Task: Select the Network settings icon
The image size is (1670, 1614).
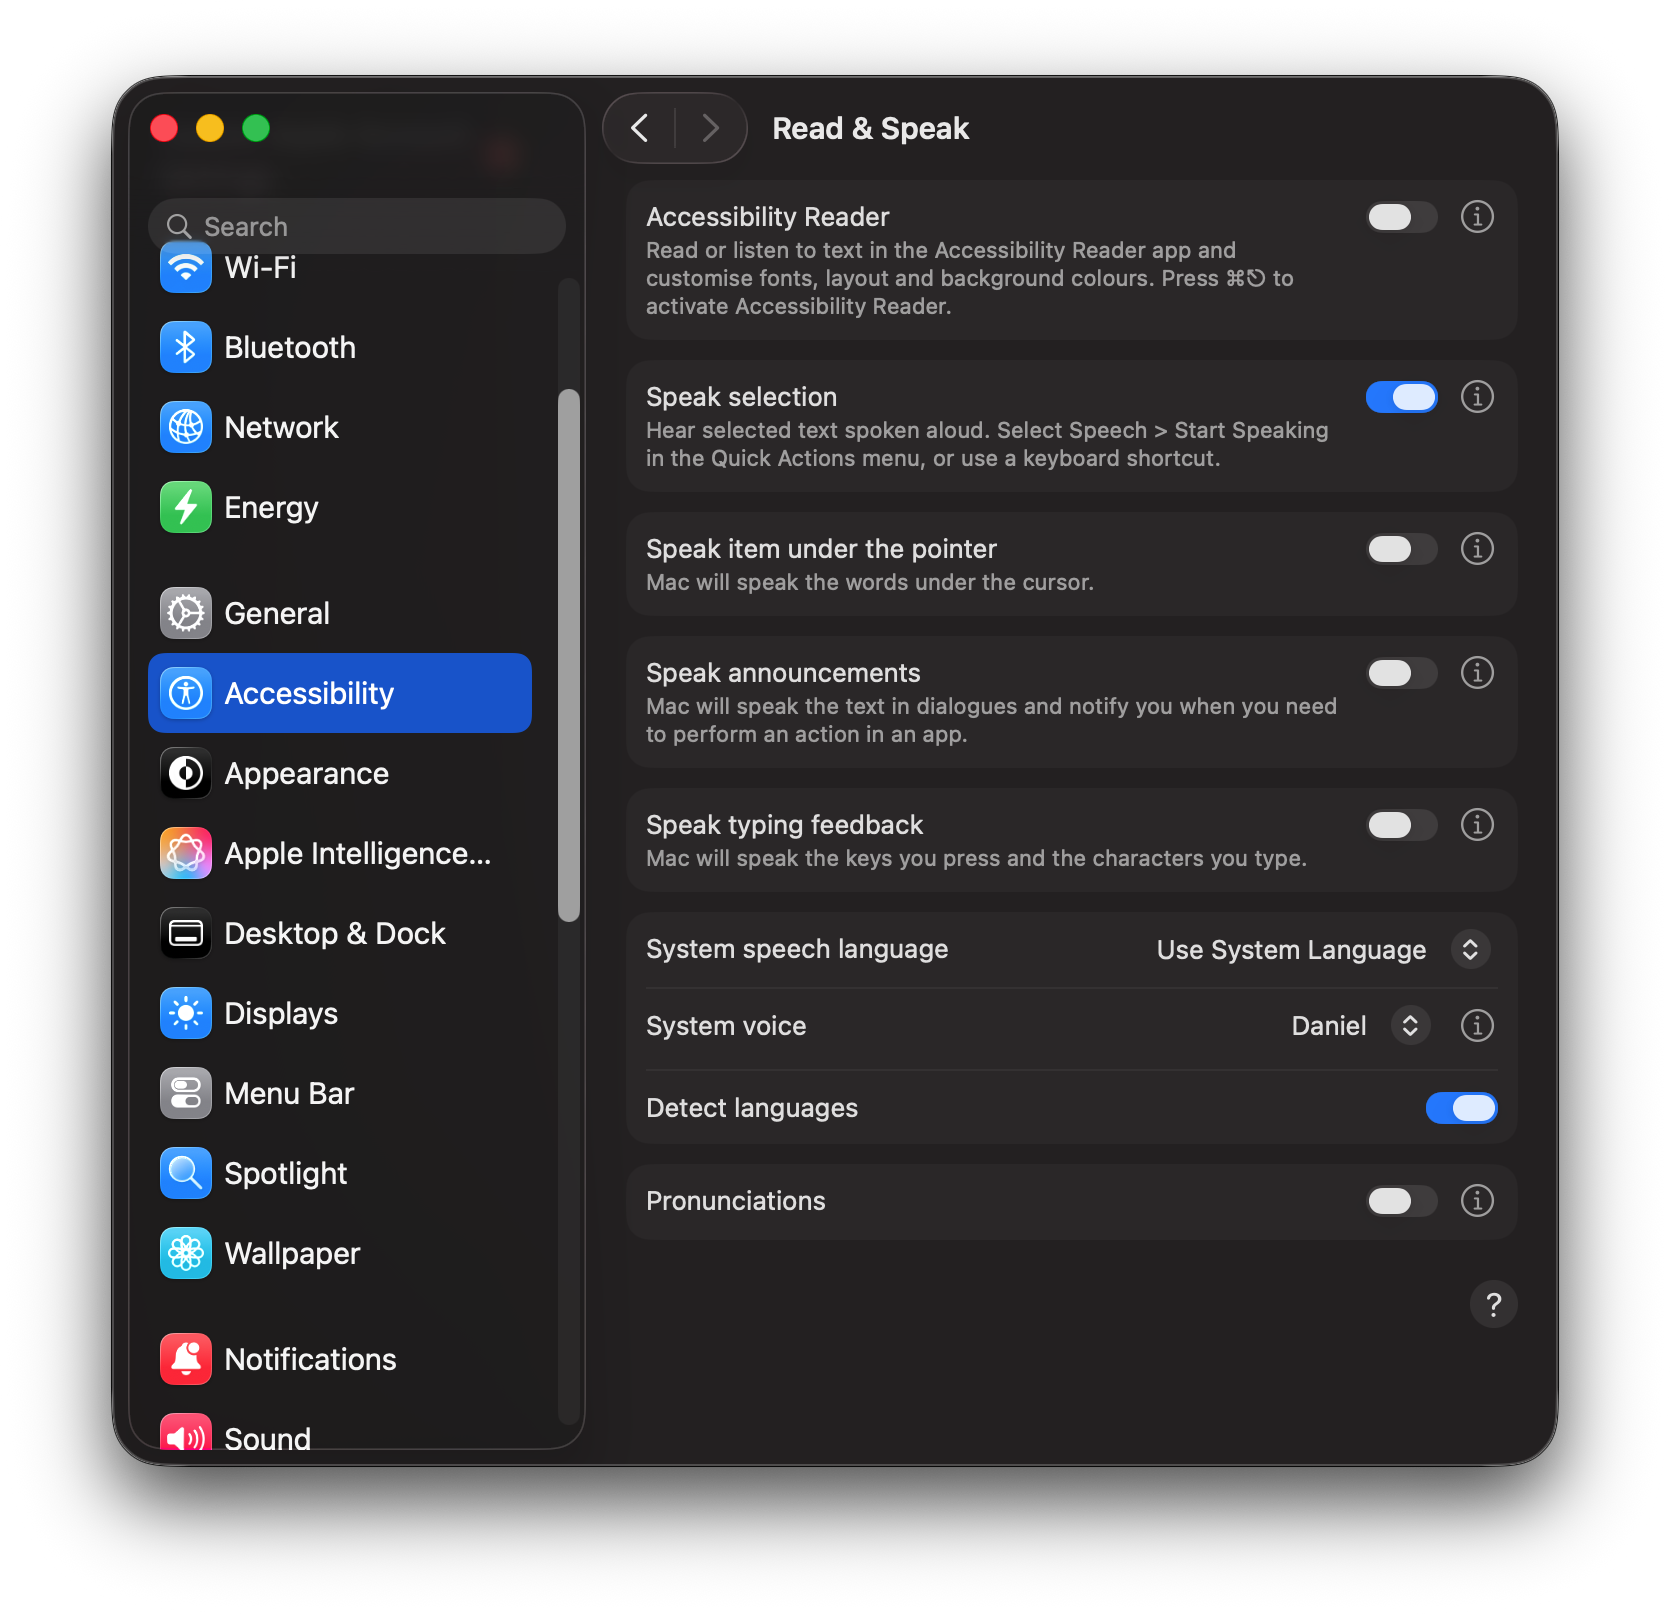Action: pos(186,427)
